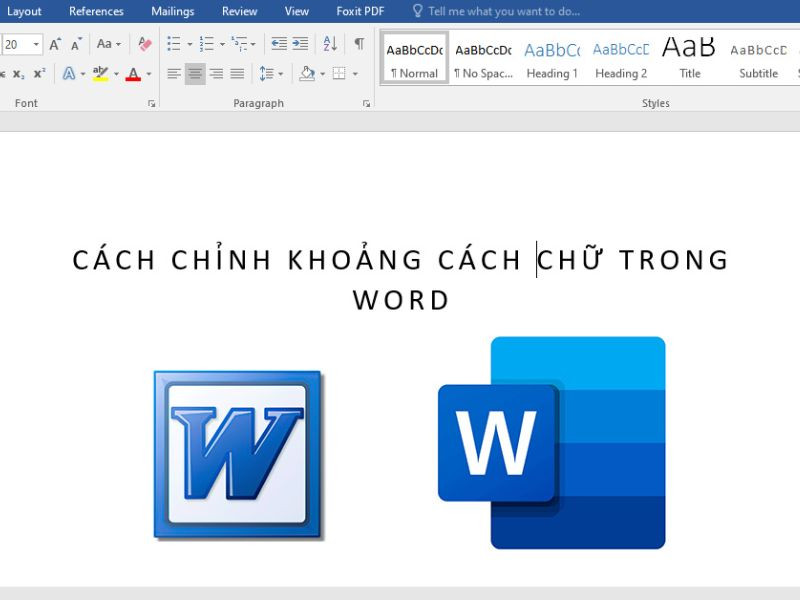The height and width of the screenshot is (600, 800).
Task: Apply the Heading 1 style
Action: click(x=552, y=58)
